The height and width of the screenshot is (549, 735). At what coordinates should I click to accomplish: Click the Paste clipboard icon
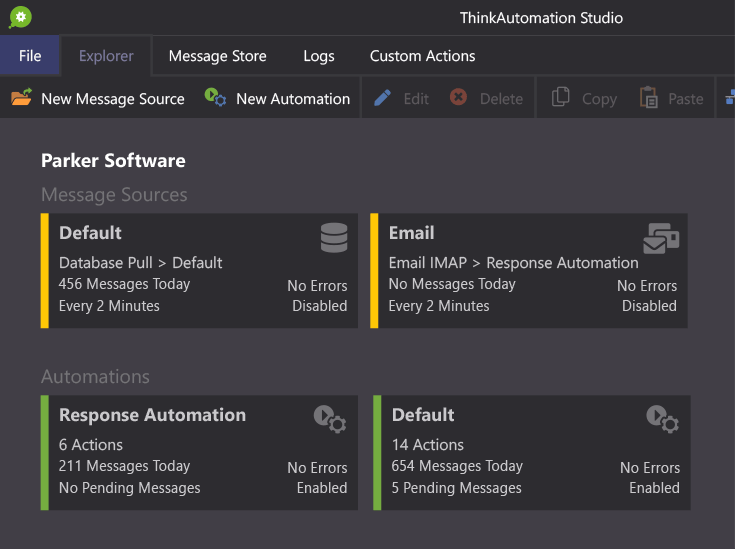pos(649,98)
